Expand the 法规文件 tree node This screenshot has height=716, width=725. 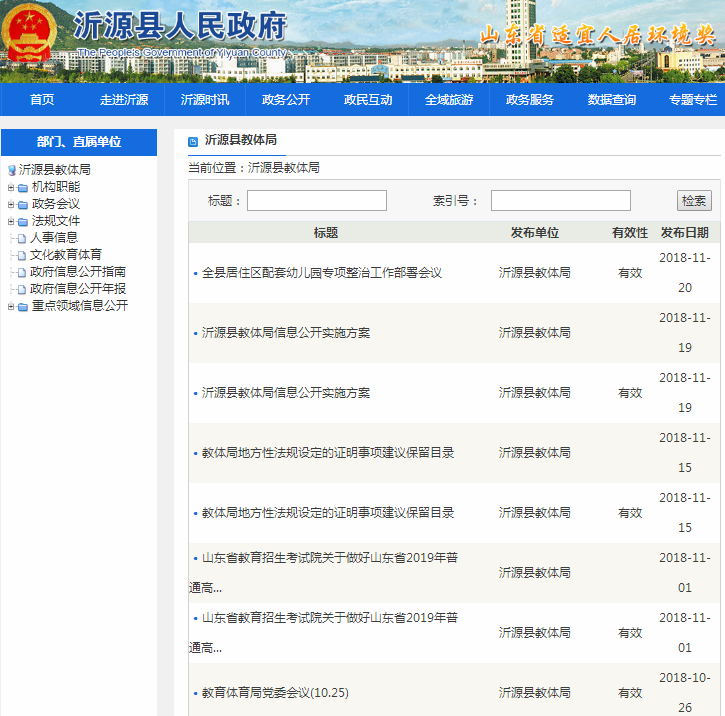(11, 221)
